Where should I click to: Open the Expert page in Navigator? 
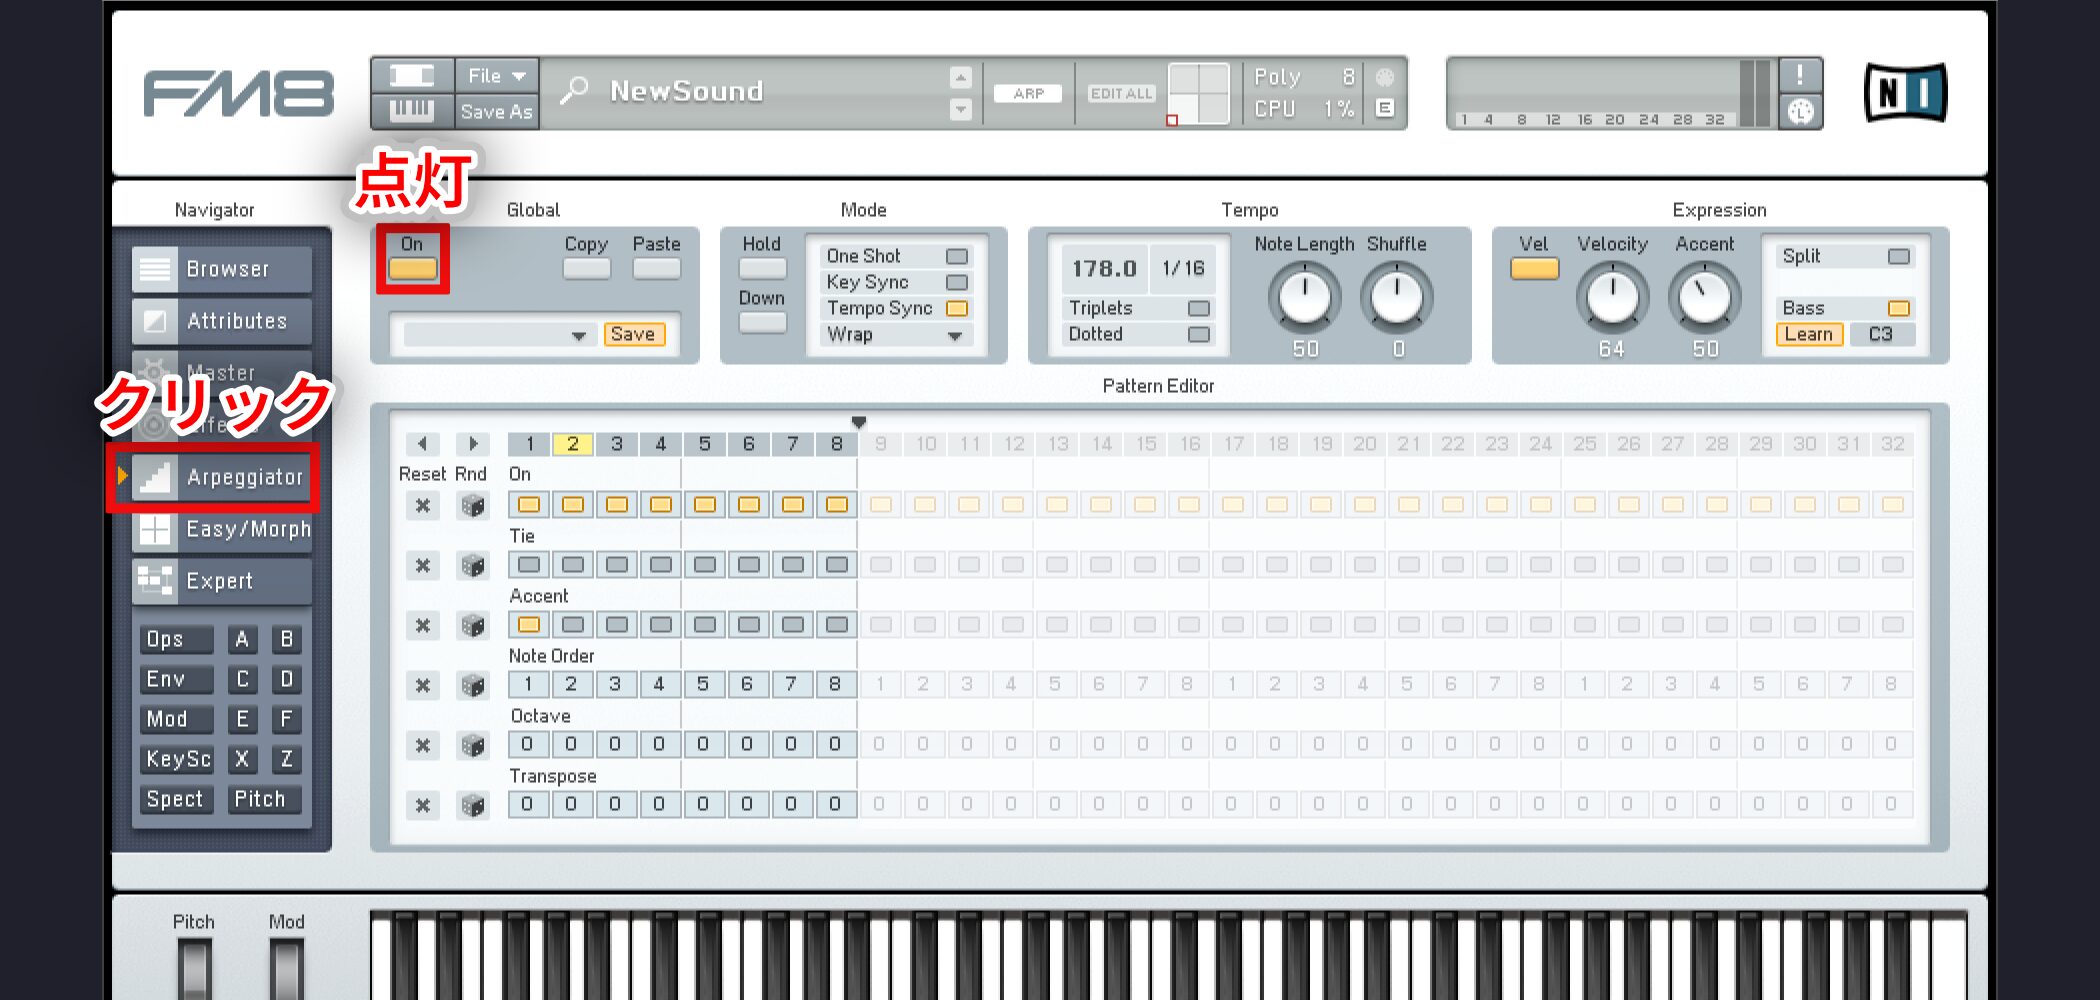coord(222,581)
